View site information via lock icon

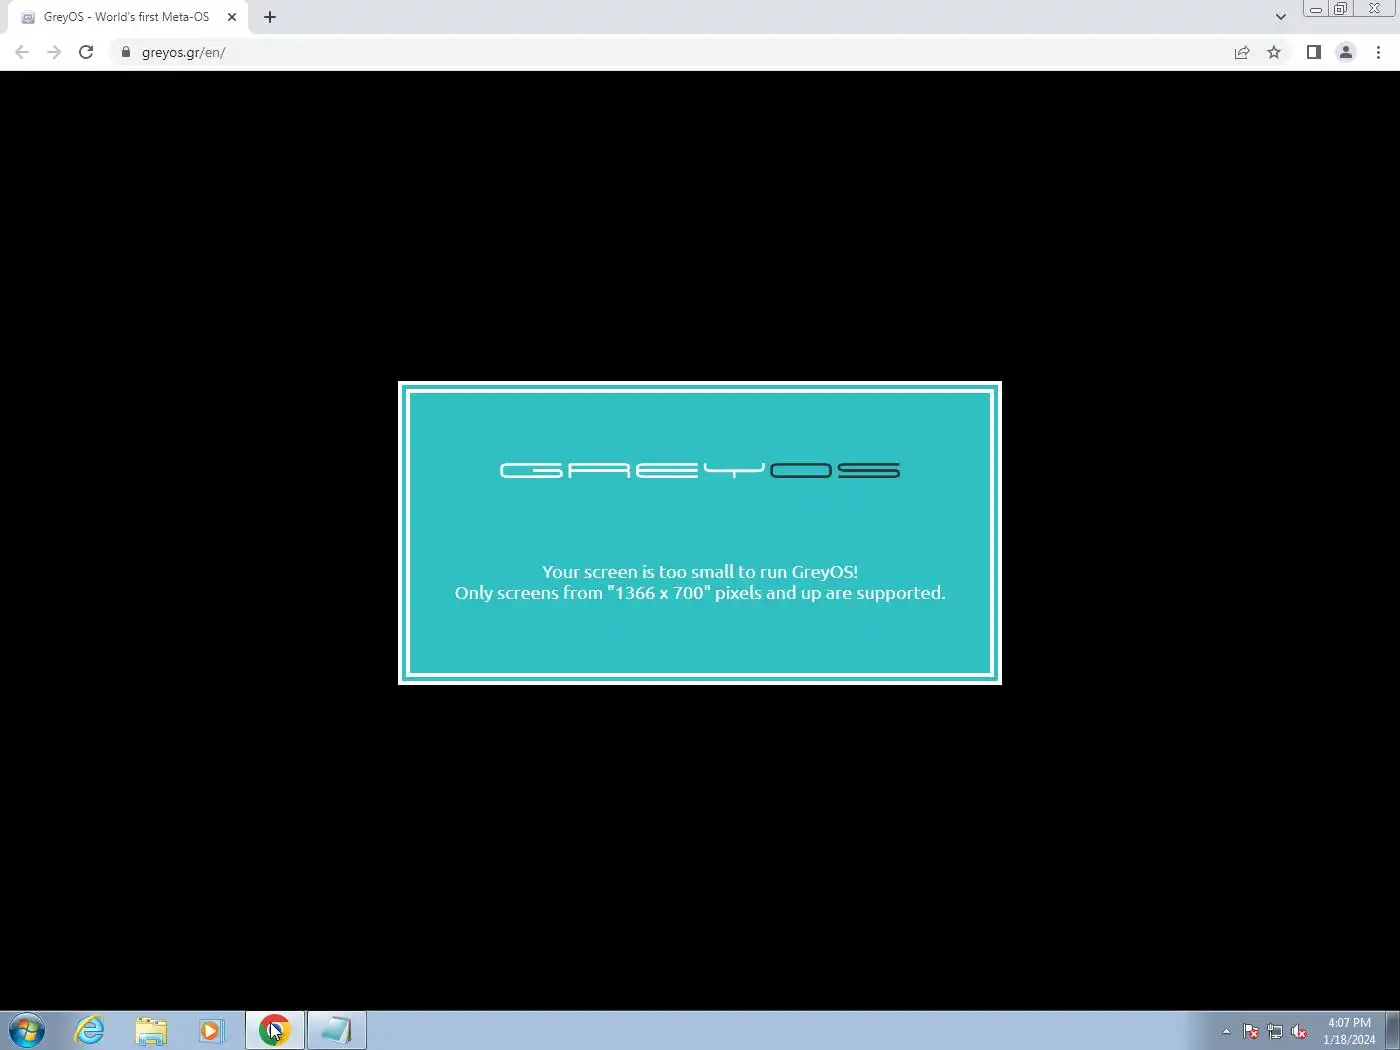[x=126, y=52]
